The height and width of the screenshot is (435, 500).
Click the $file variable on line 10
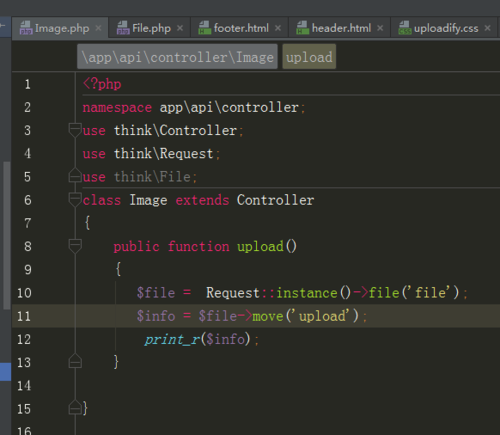pyautogui.click(x=156, y=293)
